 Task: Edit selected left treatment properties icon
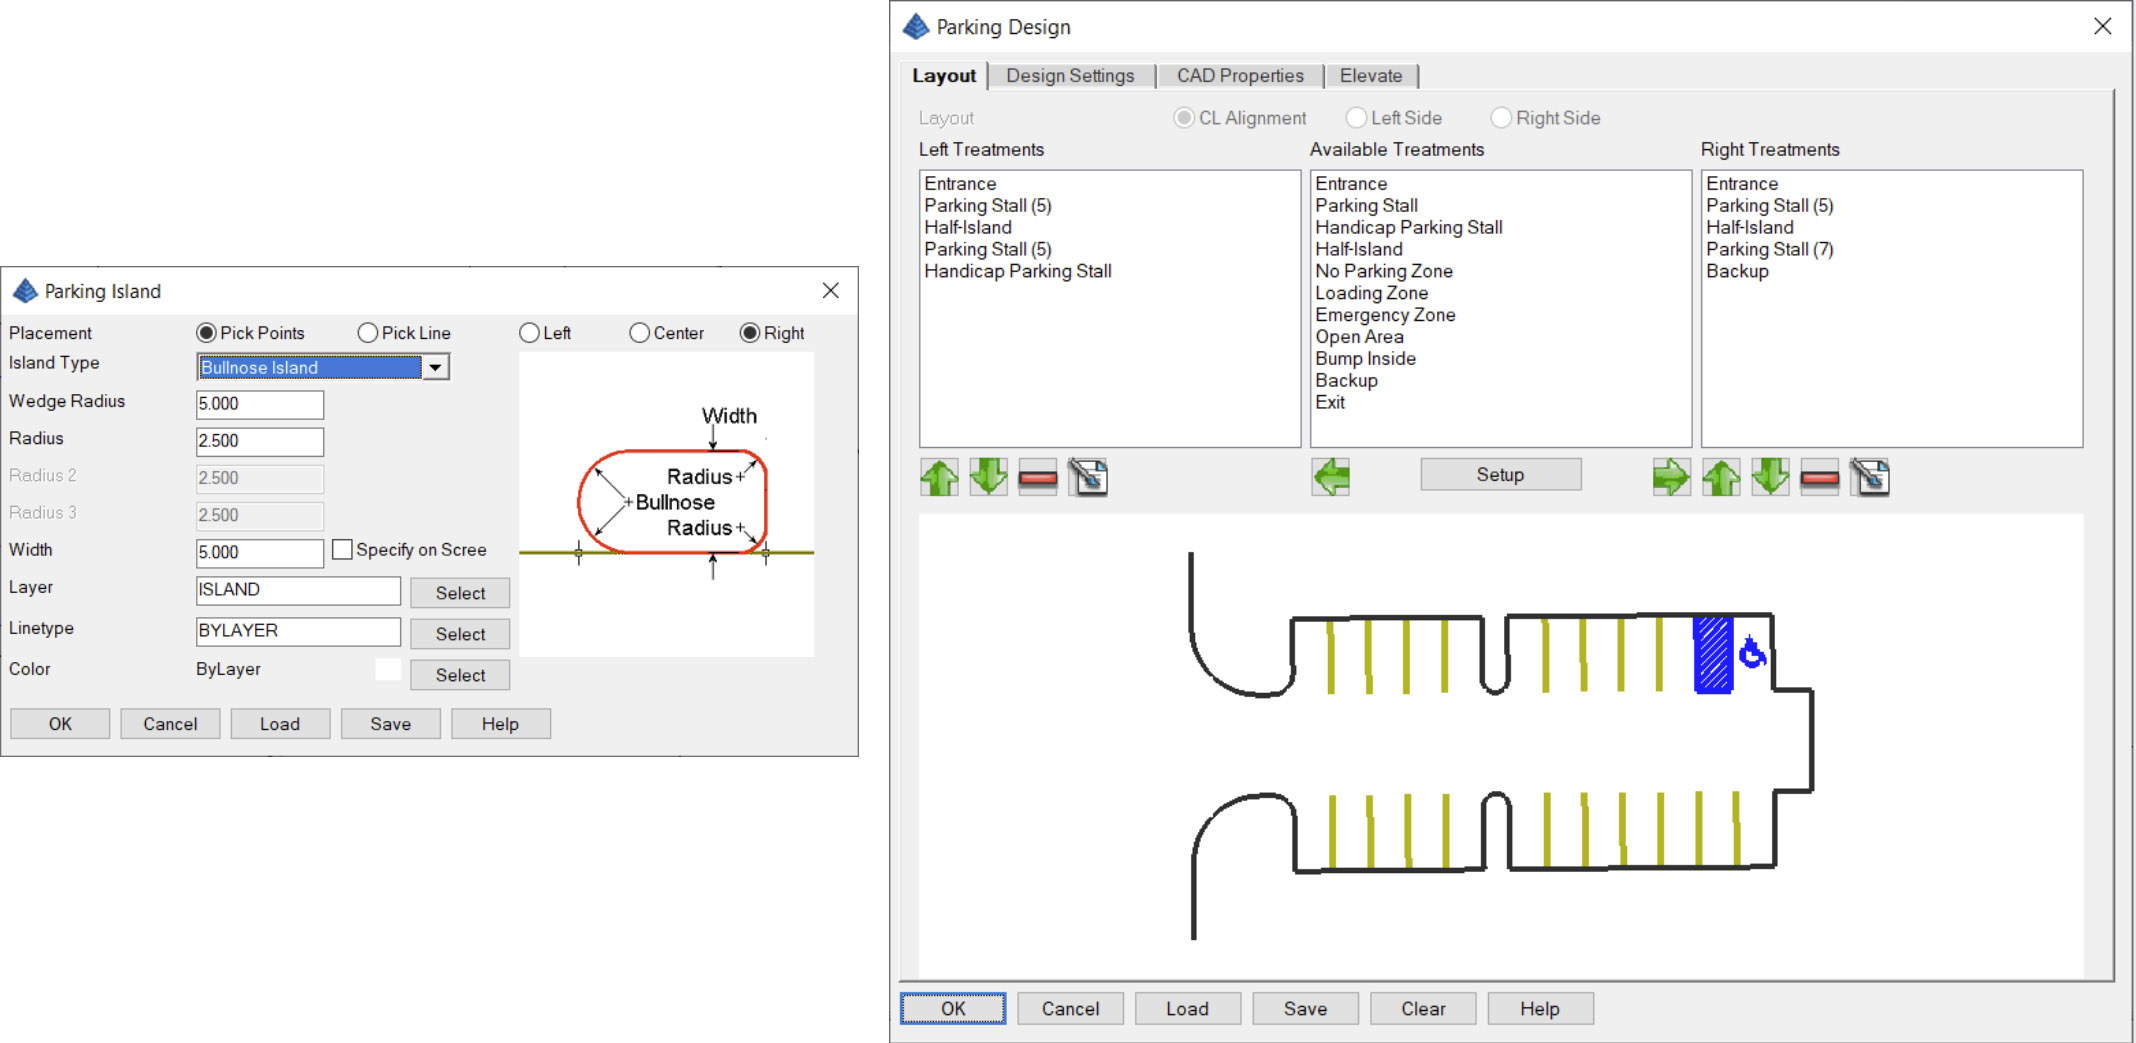[1088, 477]
